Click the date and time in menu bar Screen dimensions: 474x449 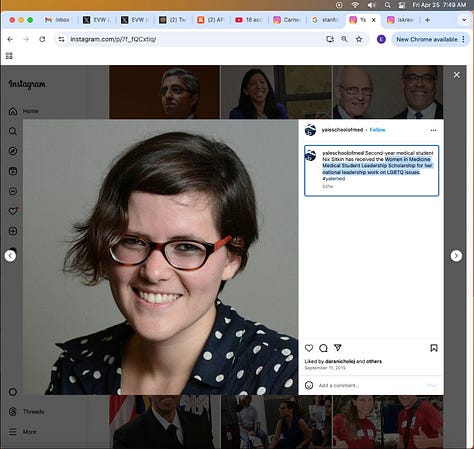[439, 5]
